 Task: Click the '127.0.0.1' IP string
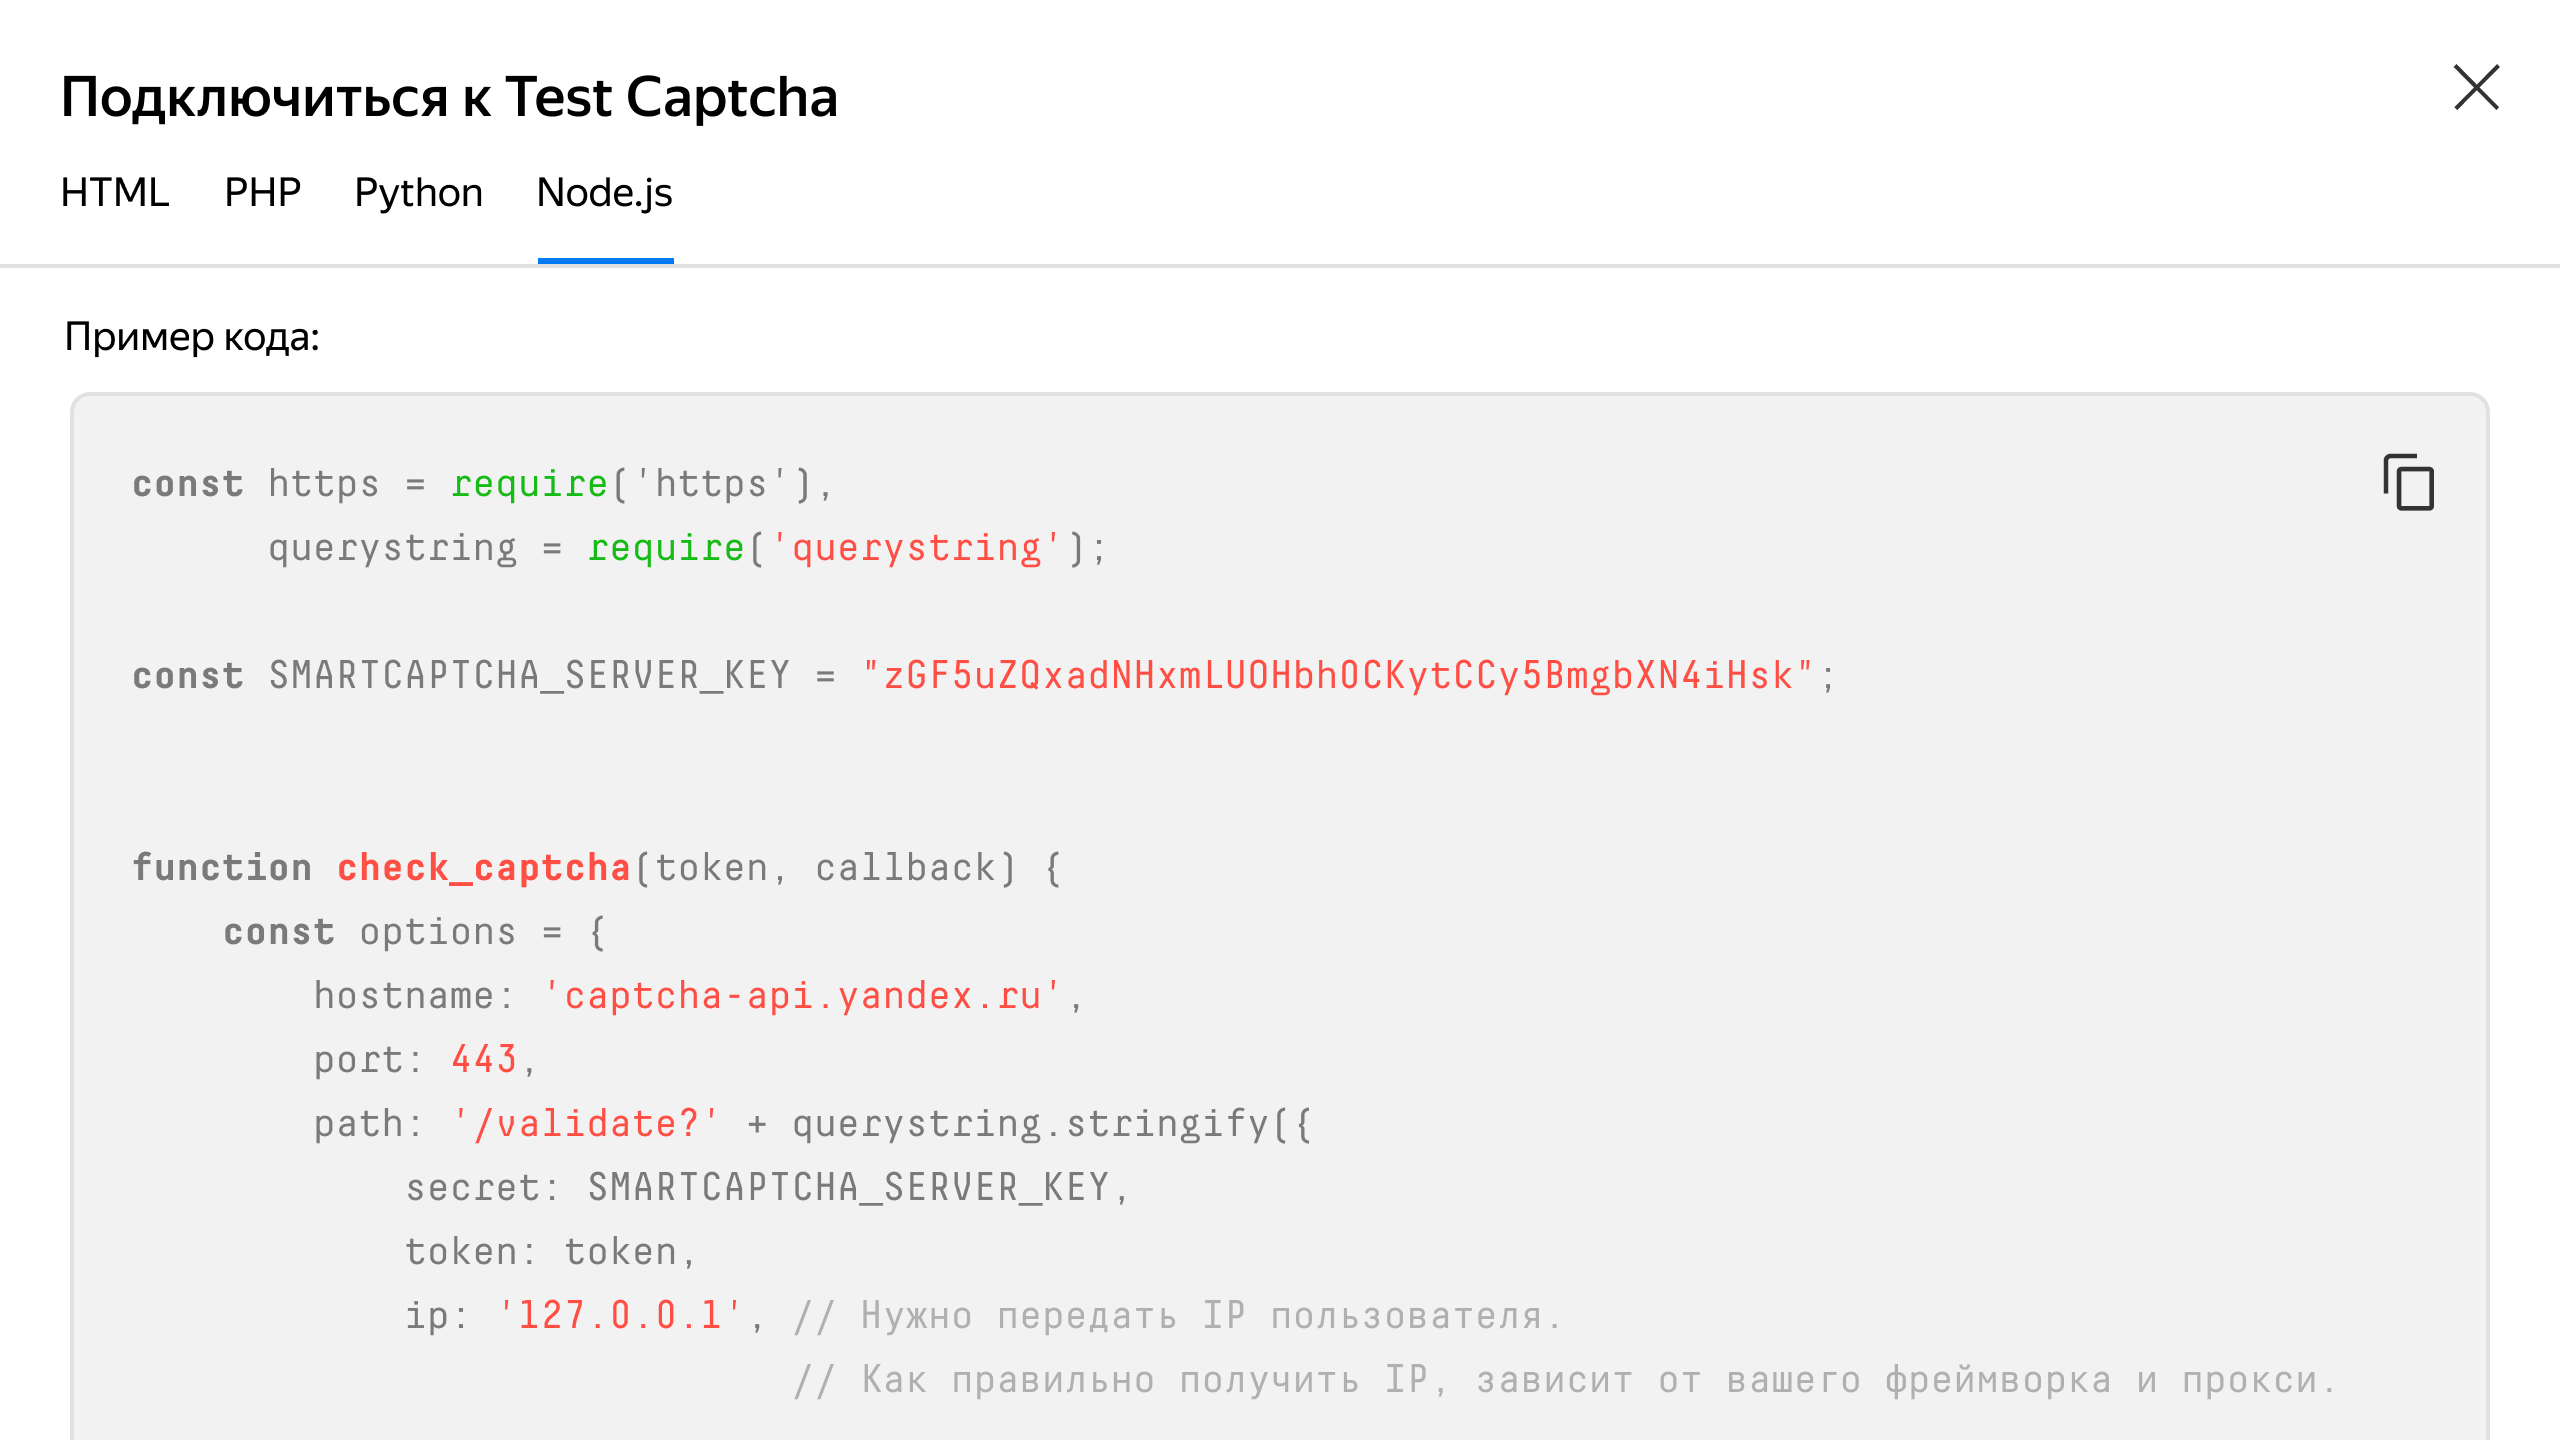620,1316
